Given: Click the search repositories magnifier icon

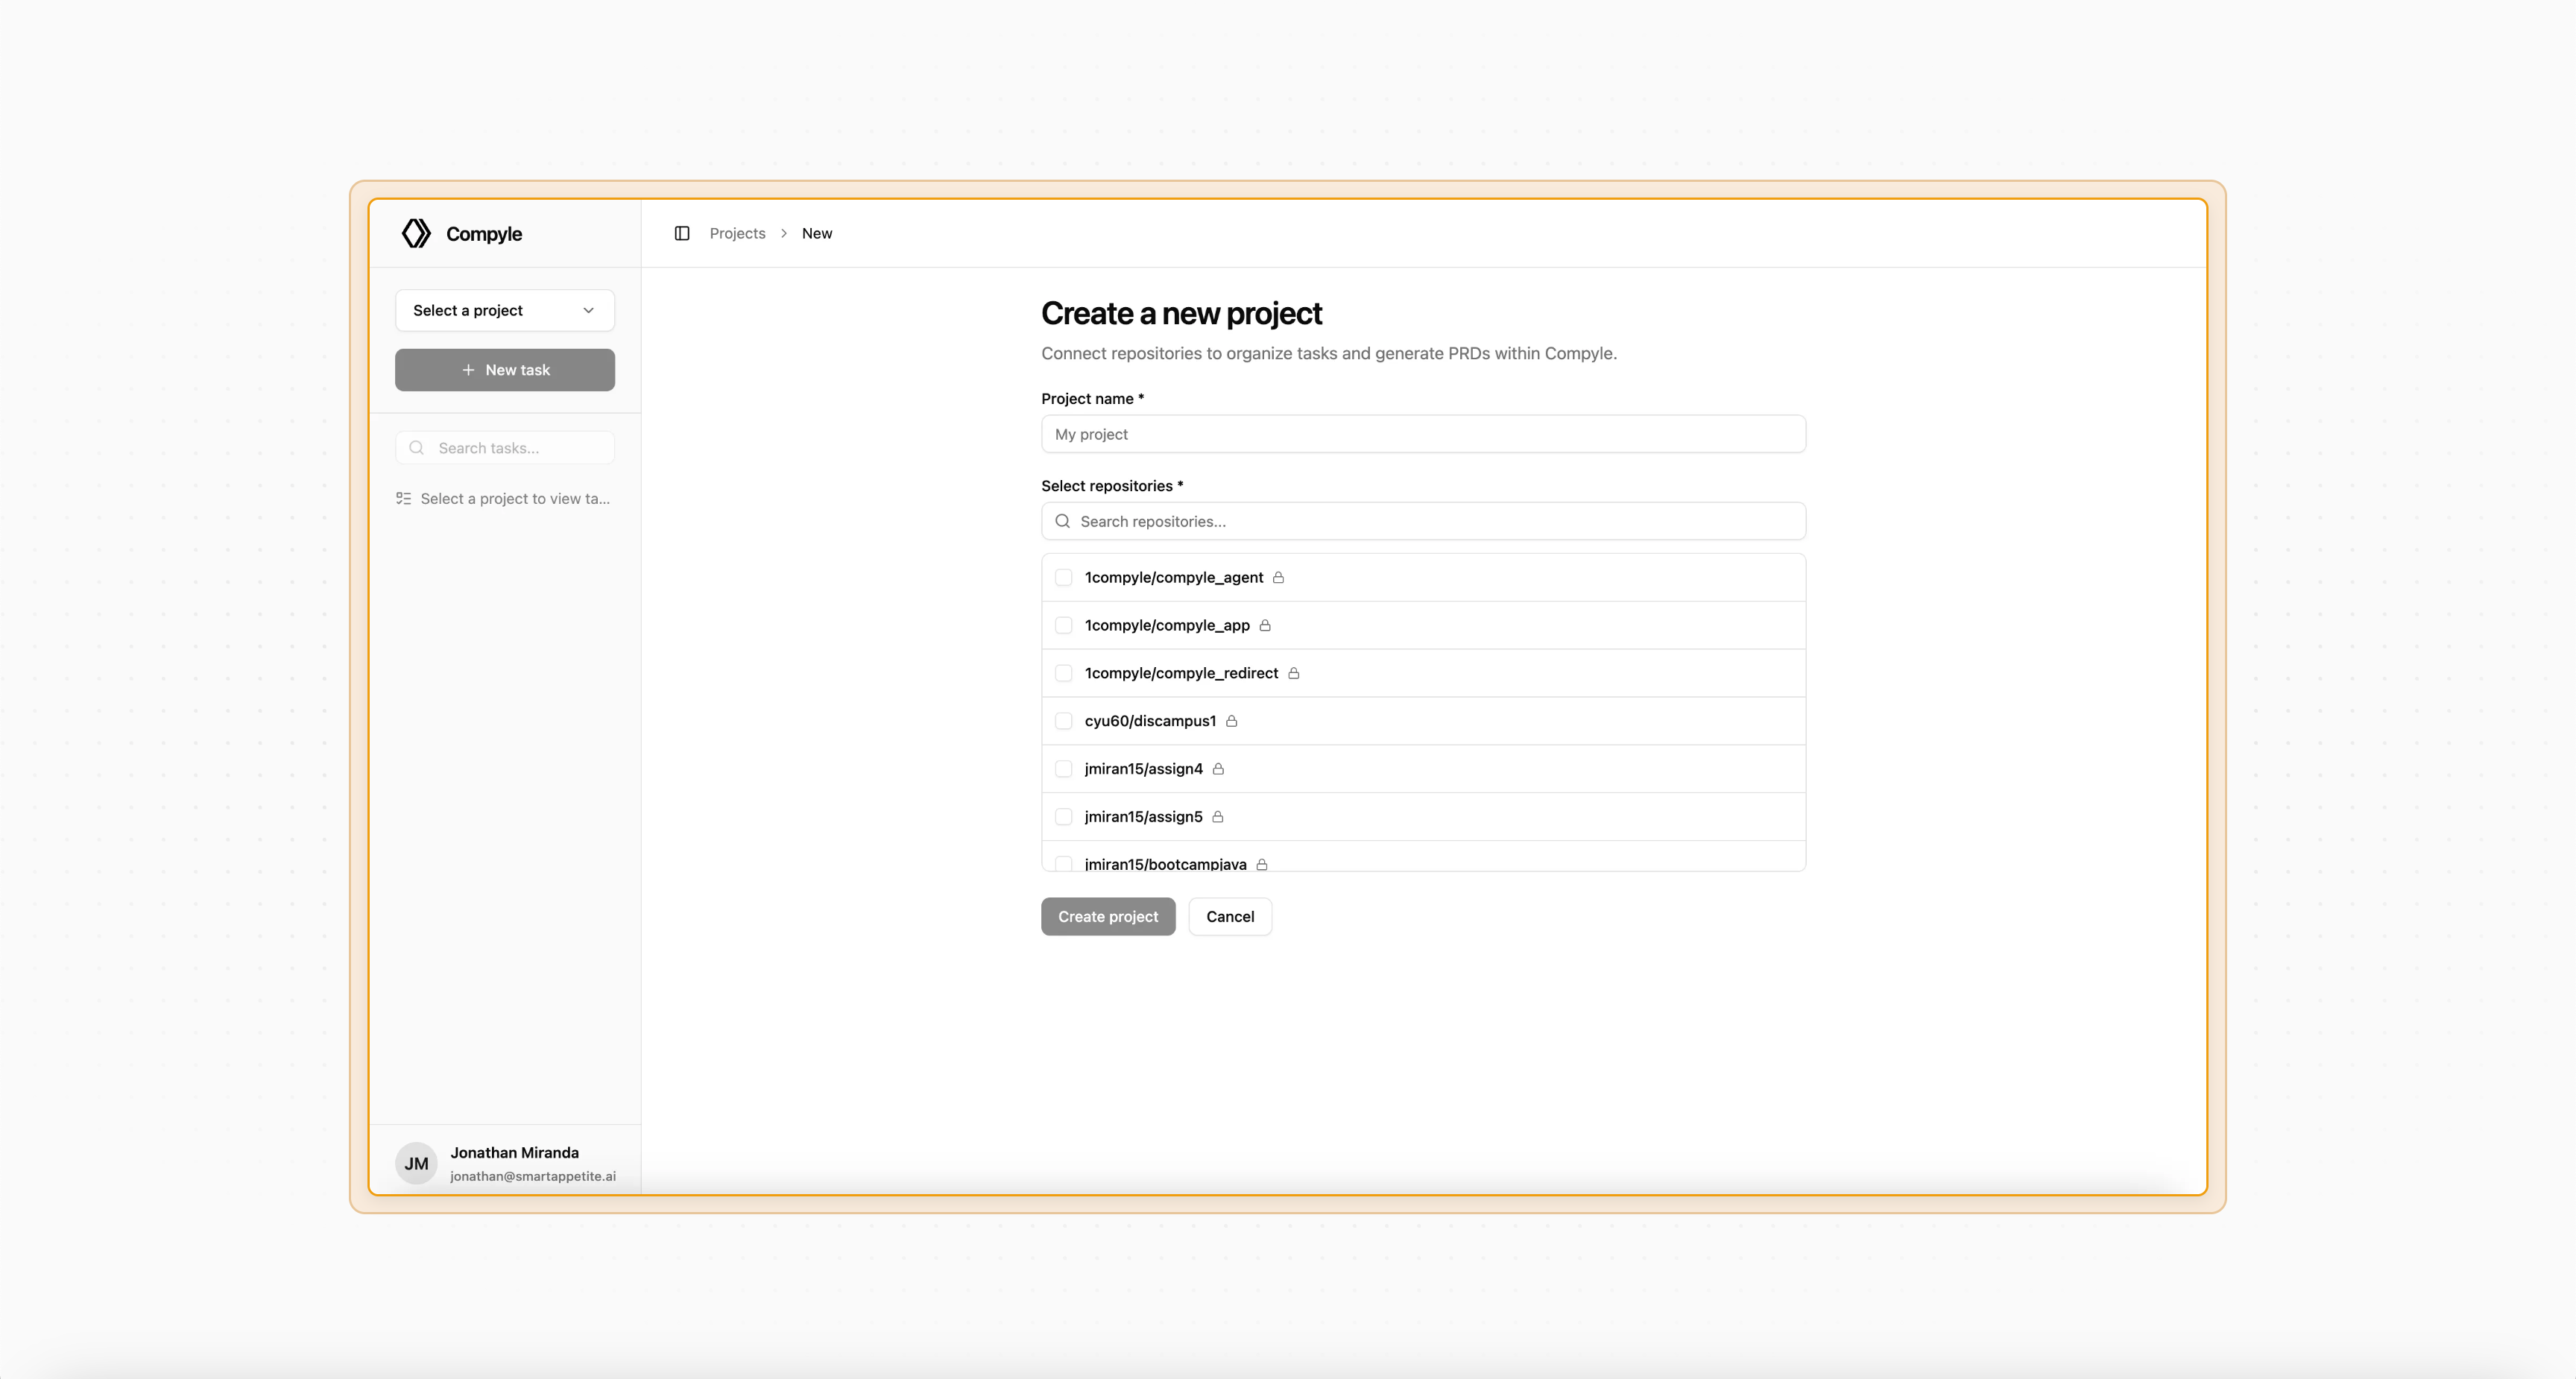Looking at the screenshot, I should pyautogui.click(x=1063, y=521).
